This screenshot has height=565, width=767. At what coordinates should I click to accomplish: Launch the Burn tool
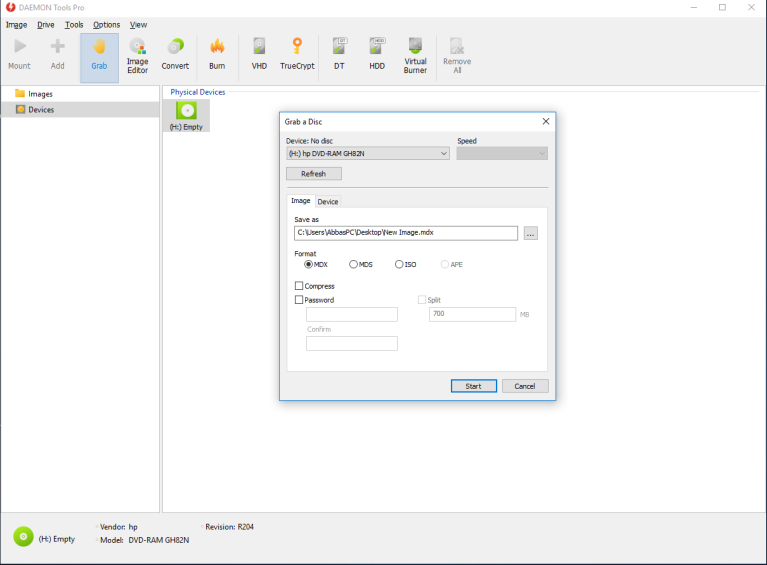click(x=217, y=55)
